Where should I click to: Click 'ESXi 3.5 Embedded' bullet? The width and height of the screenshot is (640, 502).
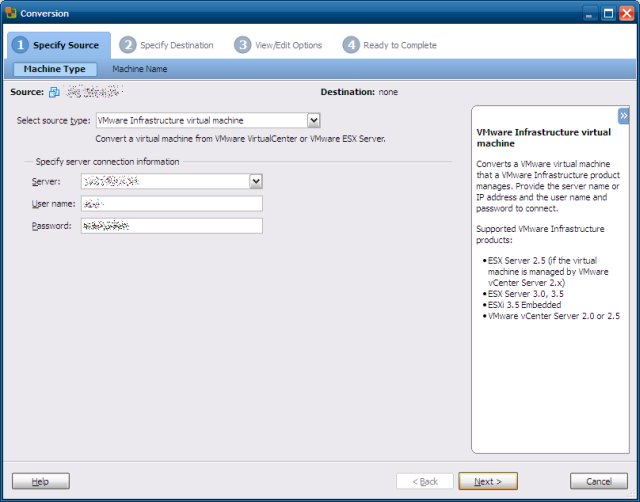pyautogui.click(x=524, y=305)
